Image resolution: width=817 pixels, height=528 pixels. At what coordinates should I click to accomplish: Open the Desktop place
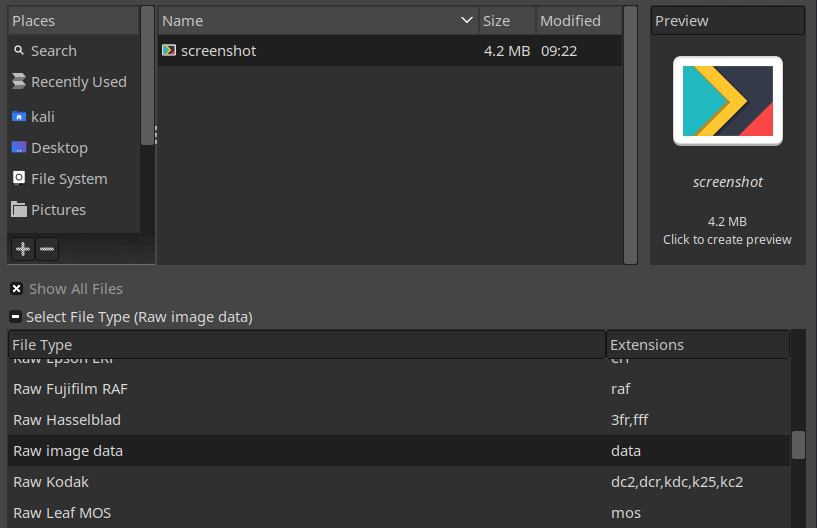click(x=73, y=148)
